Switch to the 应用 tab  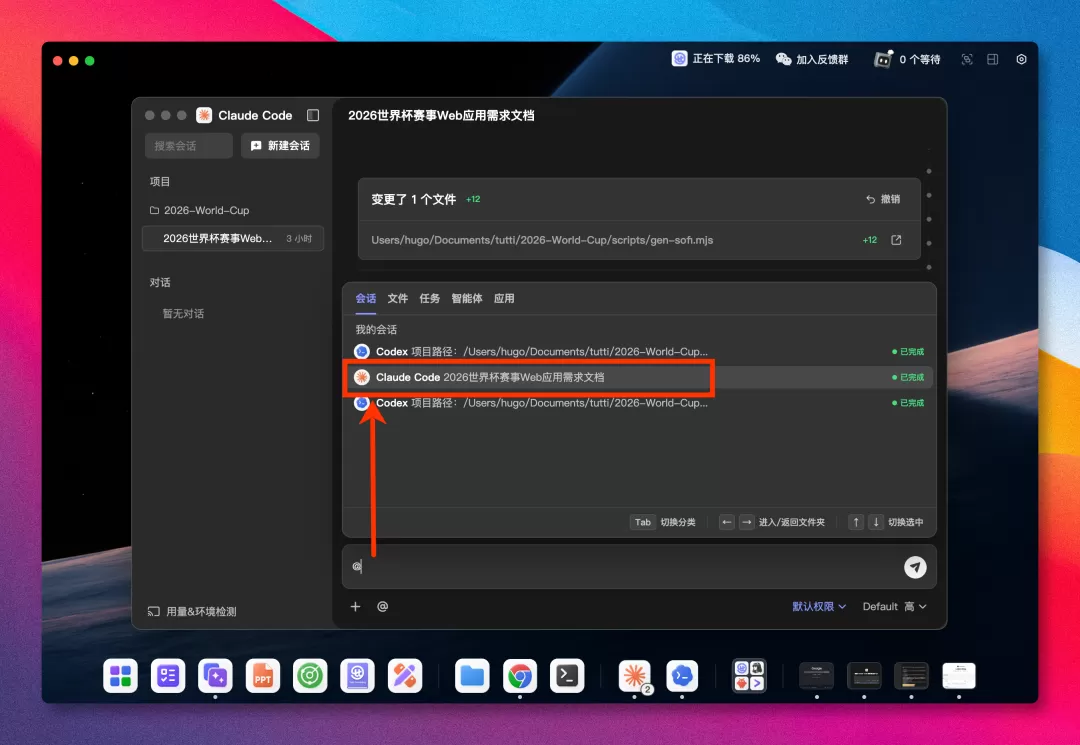[503, 298]
